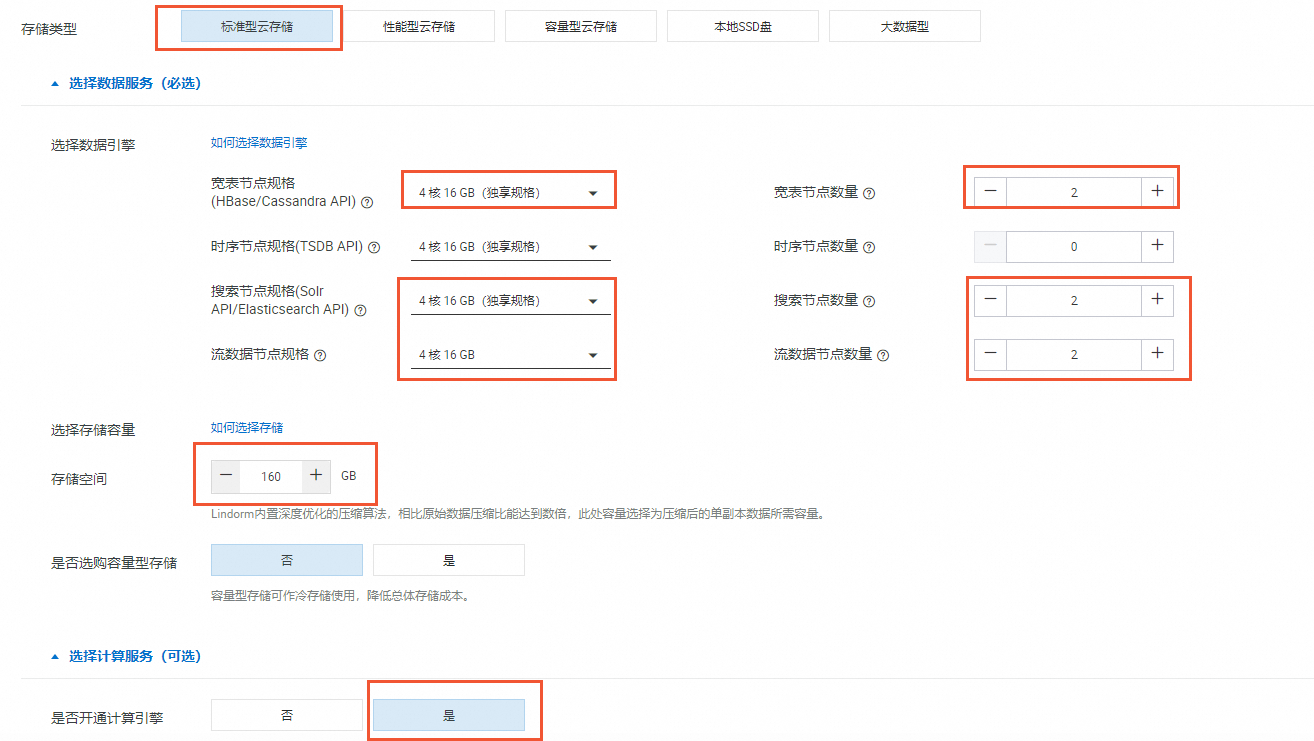Increase 流数据节点数量 with plus button
The height and width of the screenshot is (741, 1314).
click(1157, 354)
